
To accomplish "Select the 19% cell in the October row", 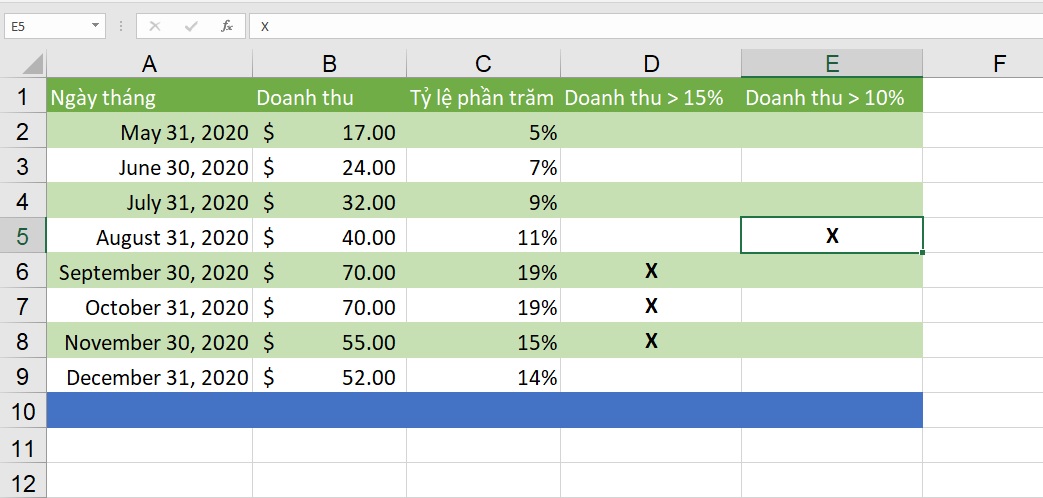I will pos(483,307).
